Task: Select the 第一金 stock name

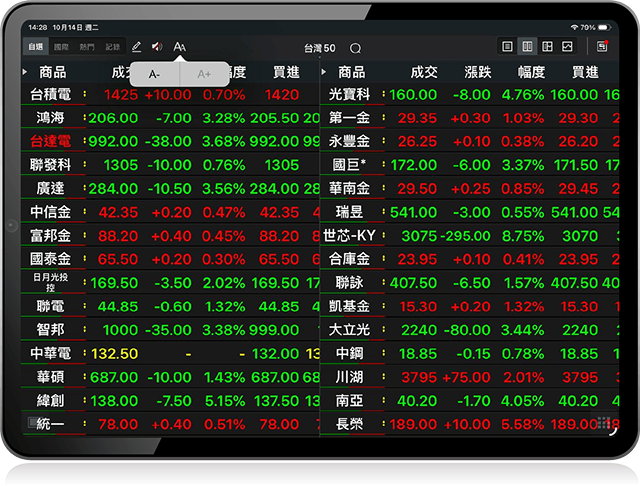Action: (x=349, y=118)
